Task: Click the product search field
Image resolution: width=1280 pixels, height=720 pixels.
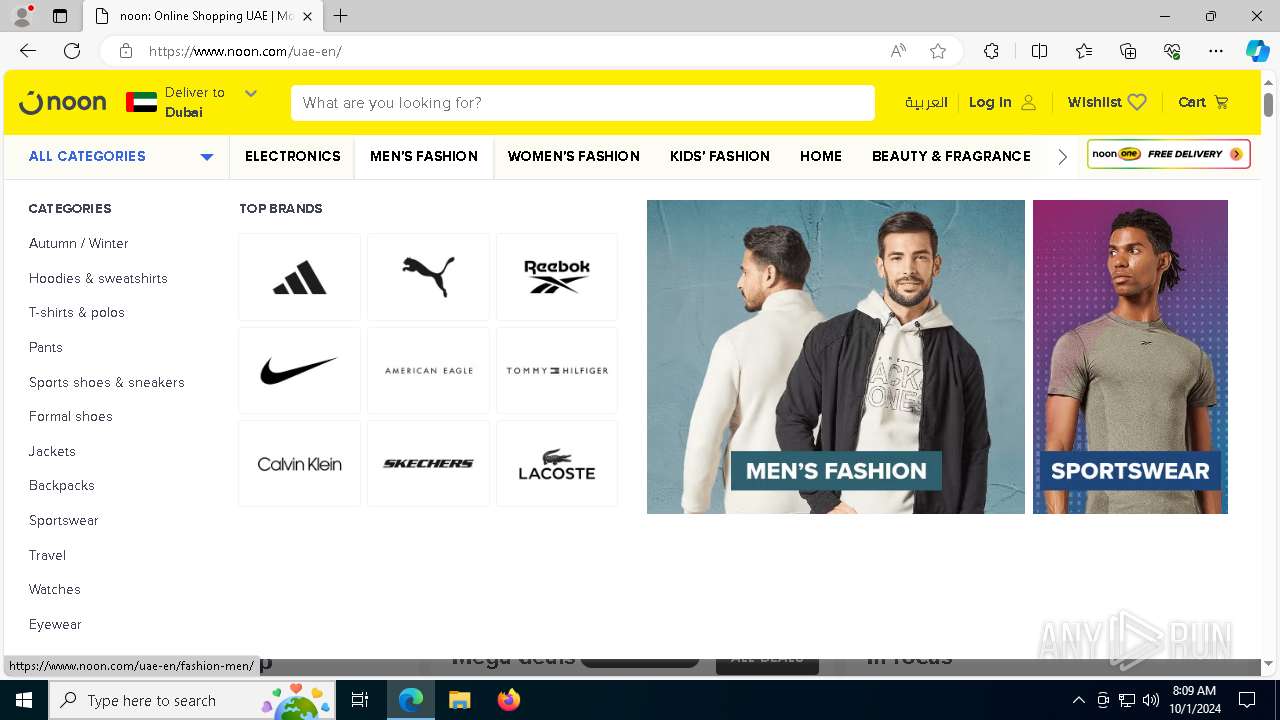Action: [583, 102]
